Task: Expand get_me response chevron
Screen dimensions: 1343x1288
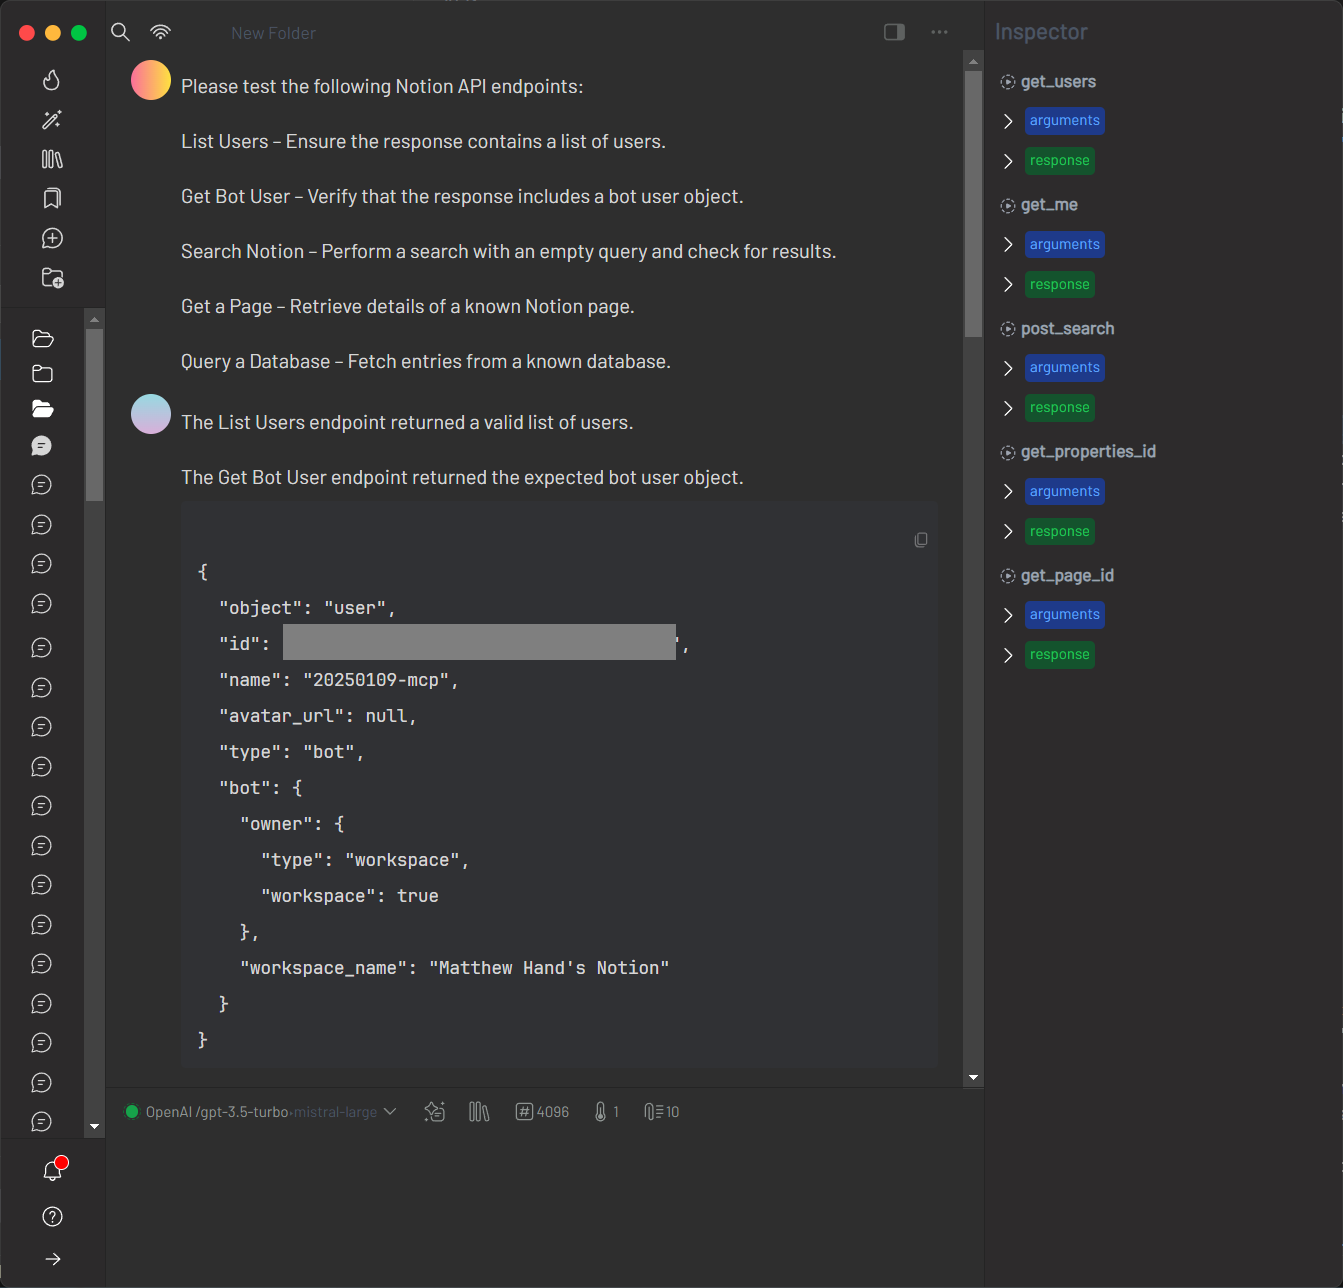Action: pos(1008,285)
